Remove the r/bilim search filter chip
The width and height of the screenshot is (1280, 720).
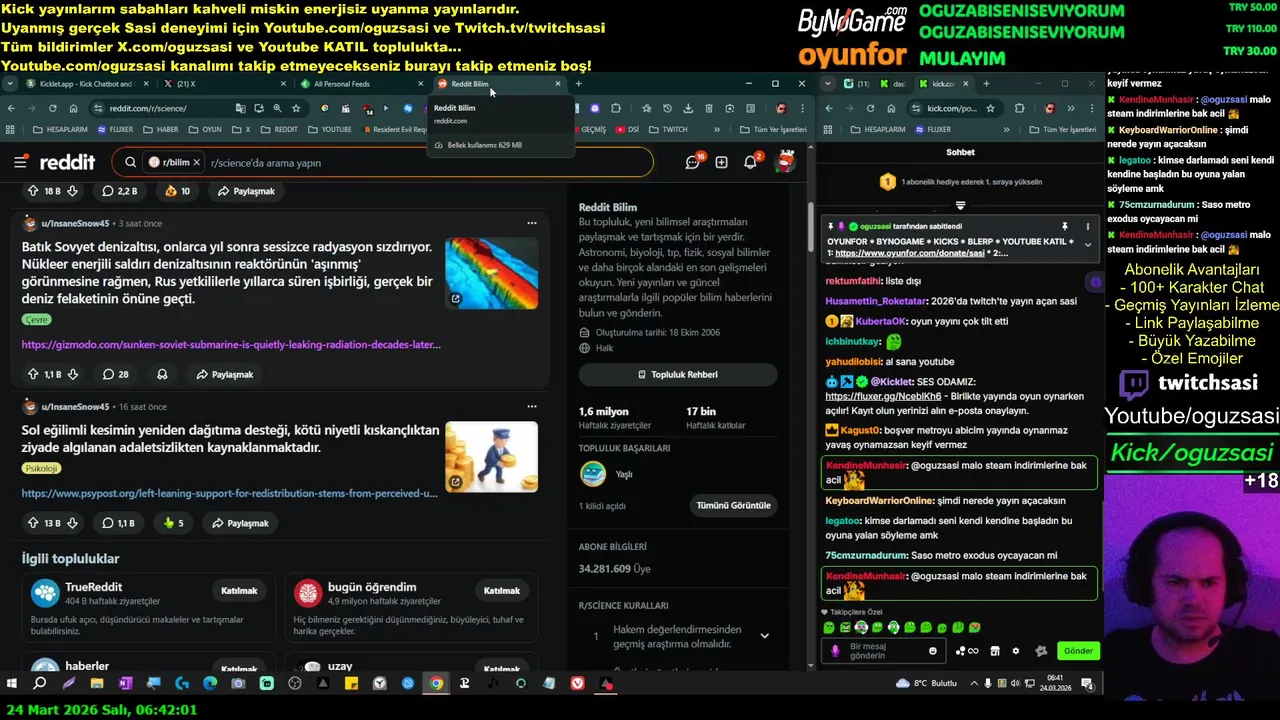(x=196, y=162)
